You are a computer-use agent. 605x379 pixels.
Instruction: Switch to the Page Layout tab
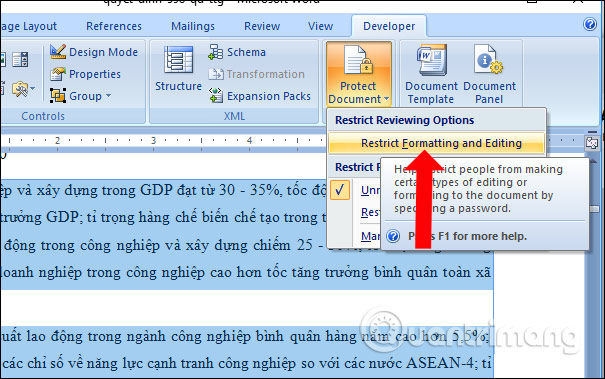29,26
